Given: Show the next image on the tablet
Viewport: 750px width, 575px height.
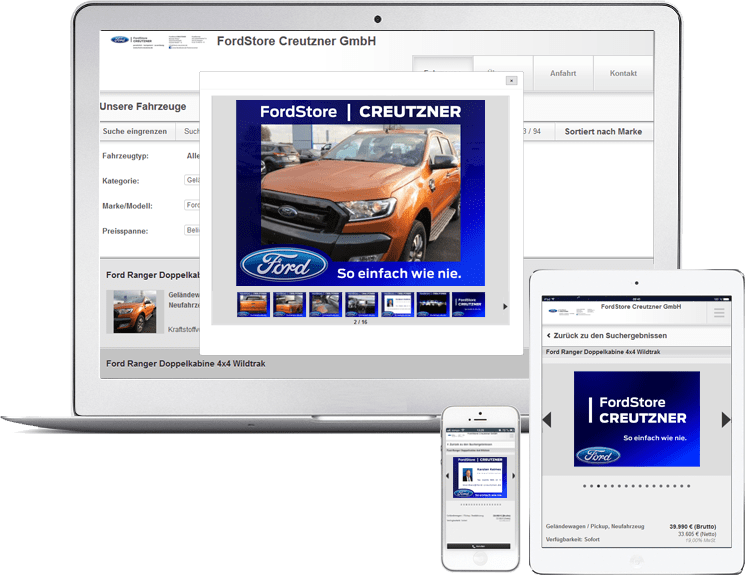Looking at the screenshot, I should click(x=726, y=420).
